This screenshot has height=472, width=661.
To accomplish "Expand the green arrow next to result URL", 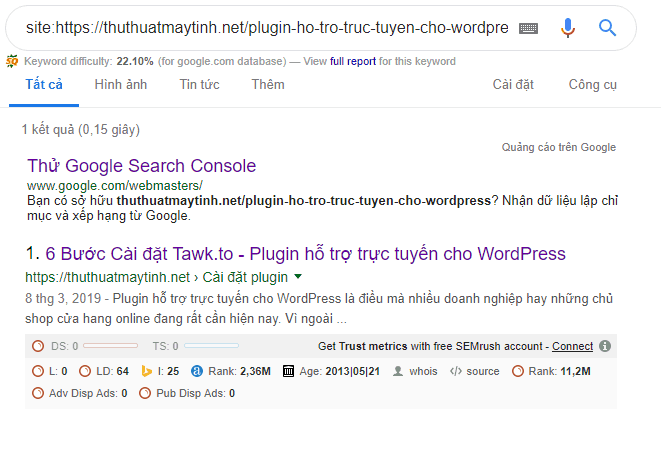I will pyautogui.click(x=298, y=276).
